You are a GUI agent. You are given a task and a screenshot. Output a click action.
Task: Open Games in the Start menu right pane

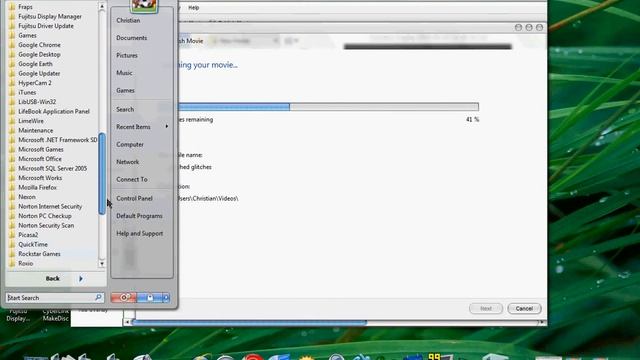click(125, 91)
